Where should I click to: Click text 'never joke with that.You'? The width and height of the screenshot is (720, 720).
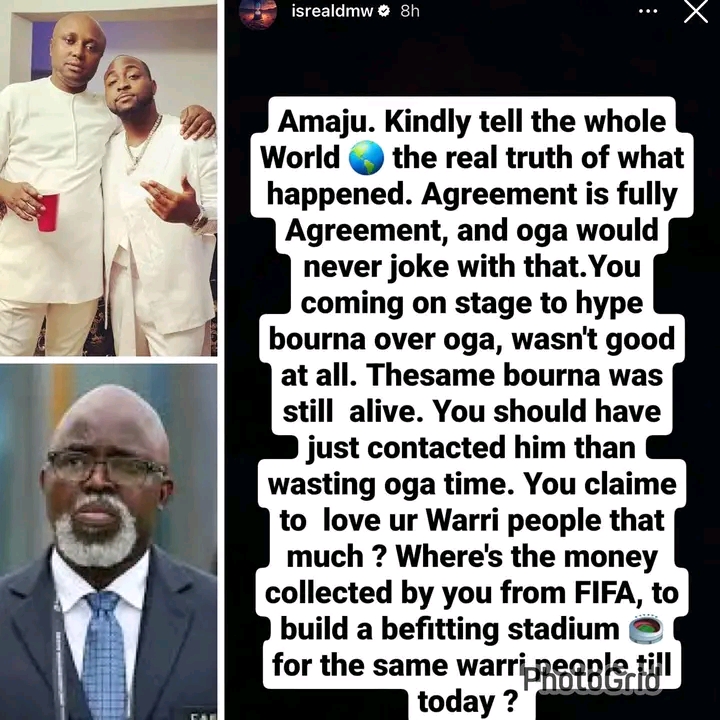click(472, 267)
